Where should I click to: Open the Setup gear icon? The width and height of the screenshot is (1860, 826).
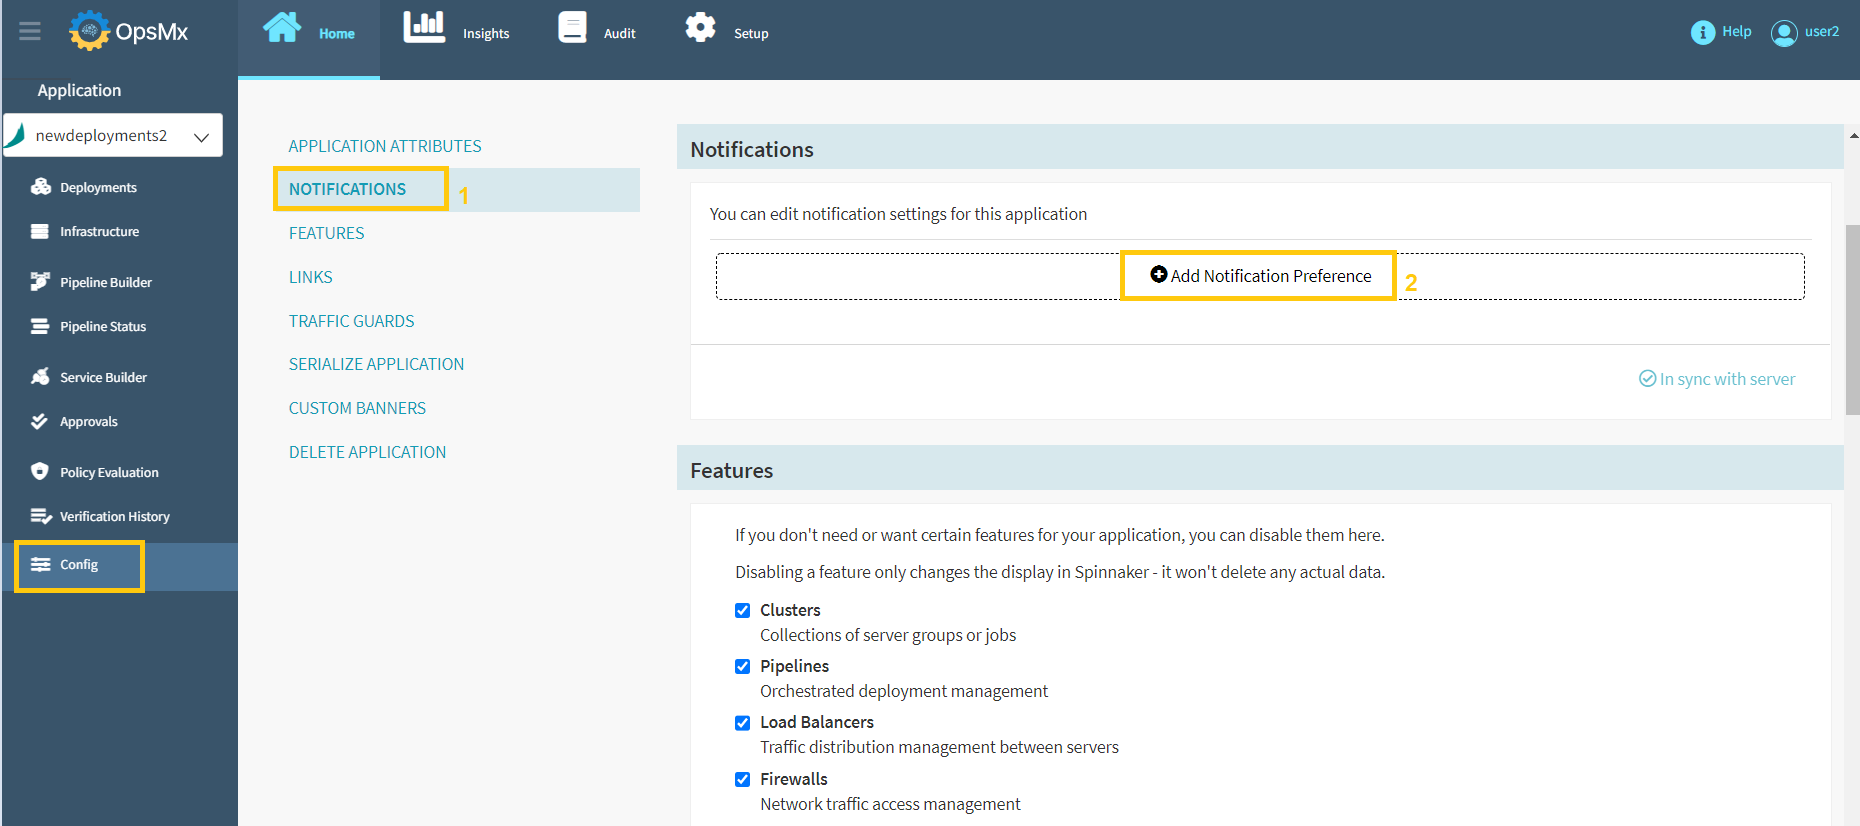tap(700, 27)
